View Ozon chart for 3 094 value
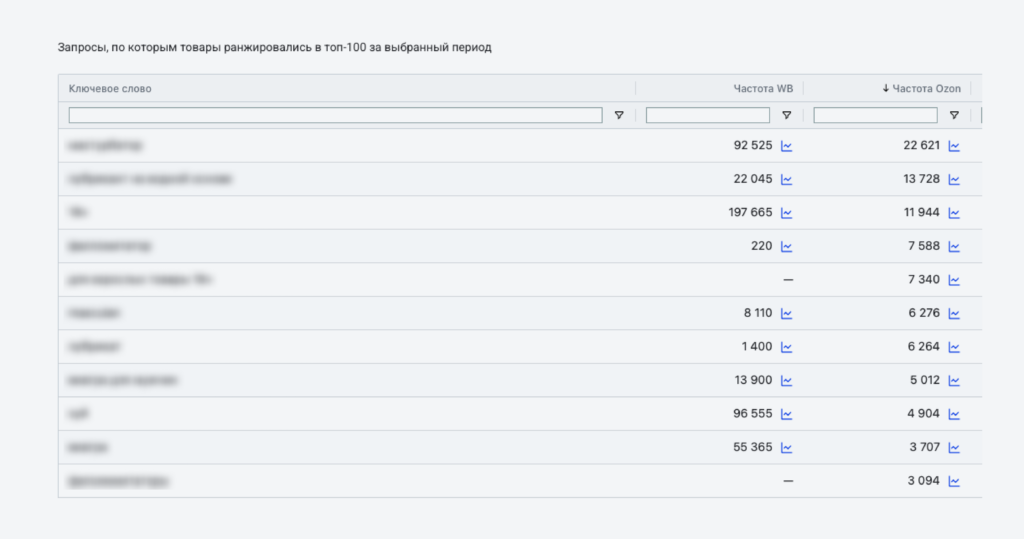 [x=954, y=481]
